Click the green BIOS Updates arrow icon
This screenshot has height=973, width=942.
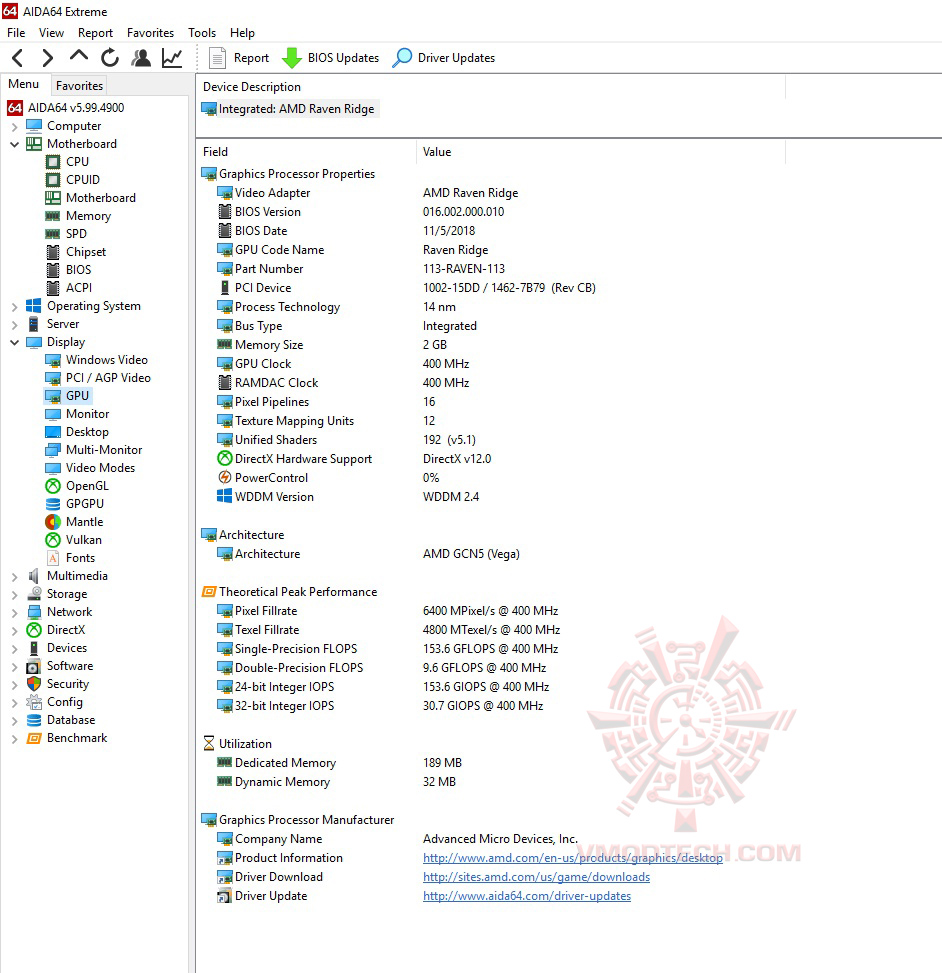click(x=292, y=58)
